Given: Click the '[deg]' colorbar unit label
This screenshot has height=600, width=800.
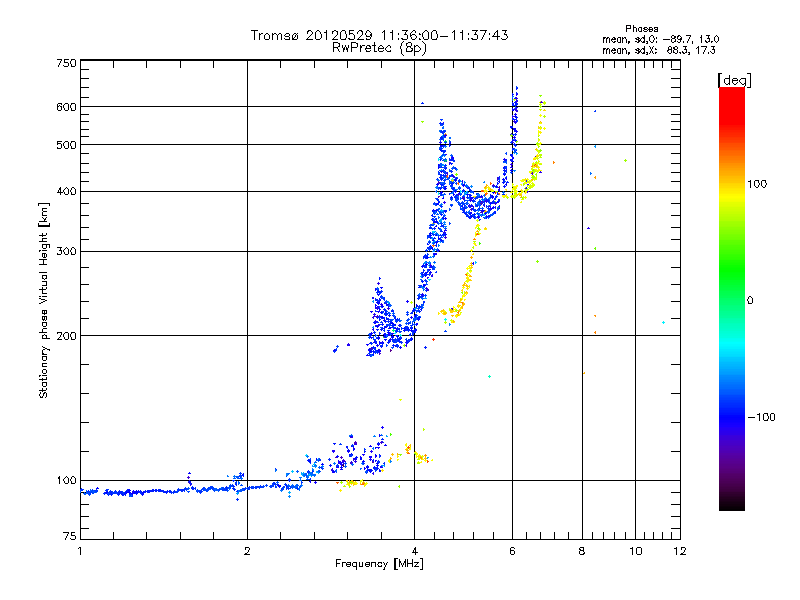Looking at the screenshot, I should 734,80.
